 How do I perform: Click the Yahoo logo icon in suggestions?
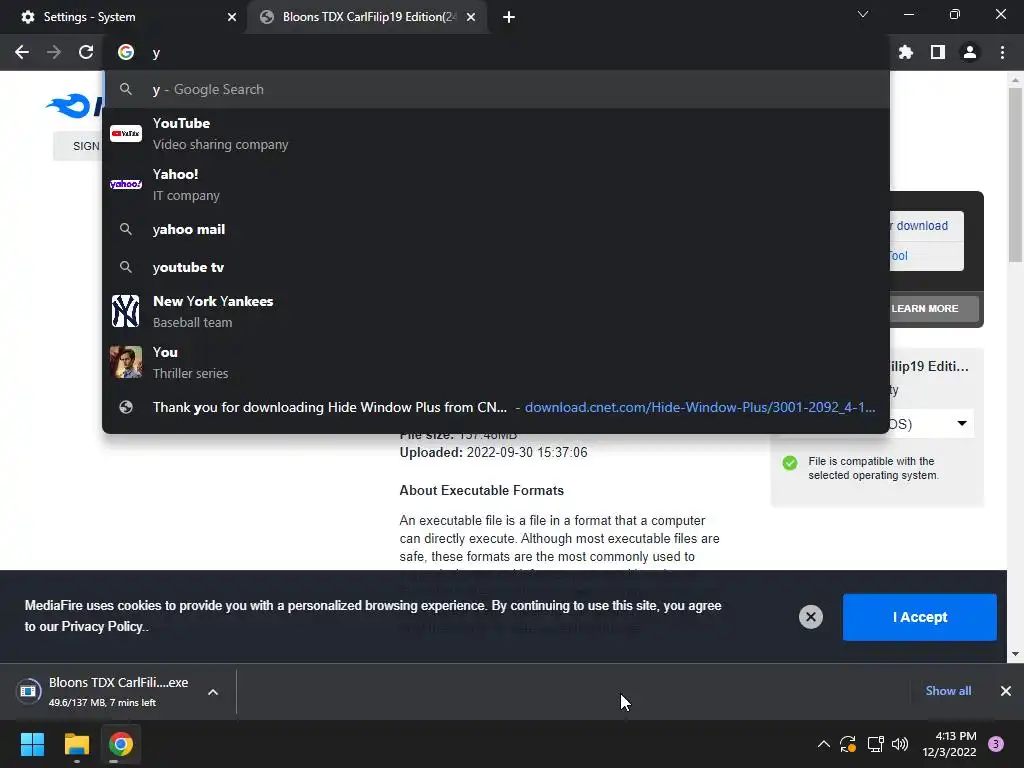click(126, 184)
